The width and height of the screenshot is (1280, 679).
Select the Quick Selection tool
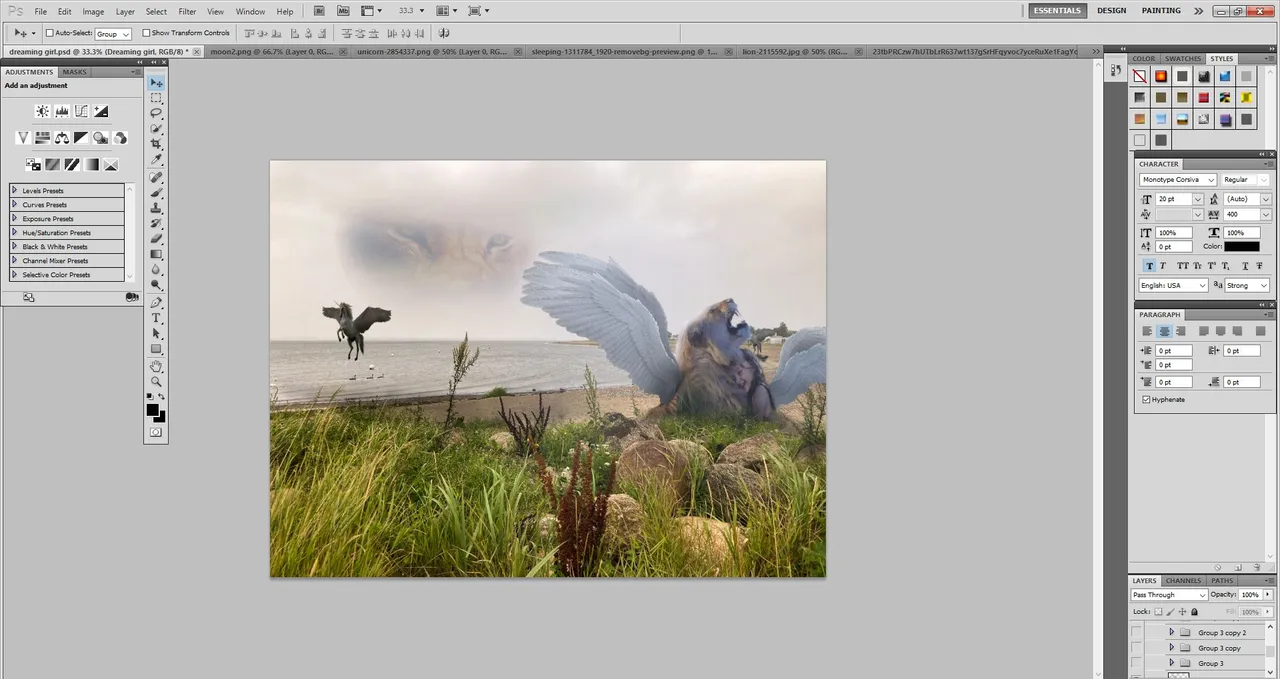156,129
